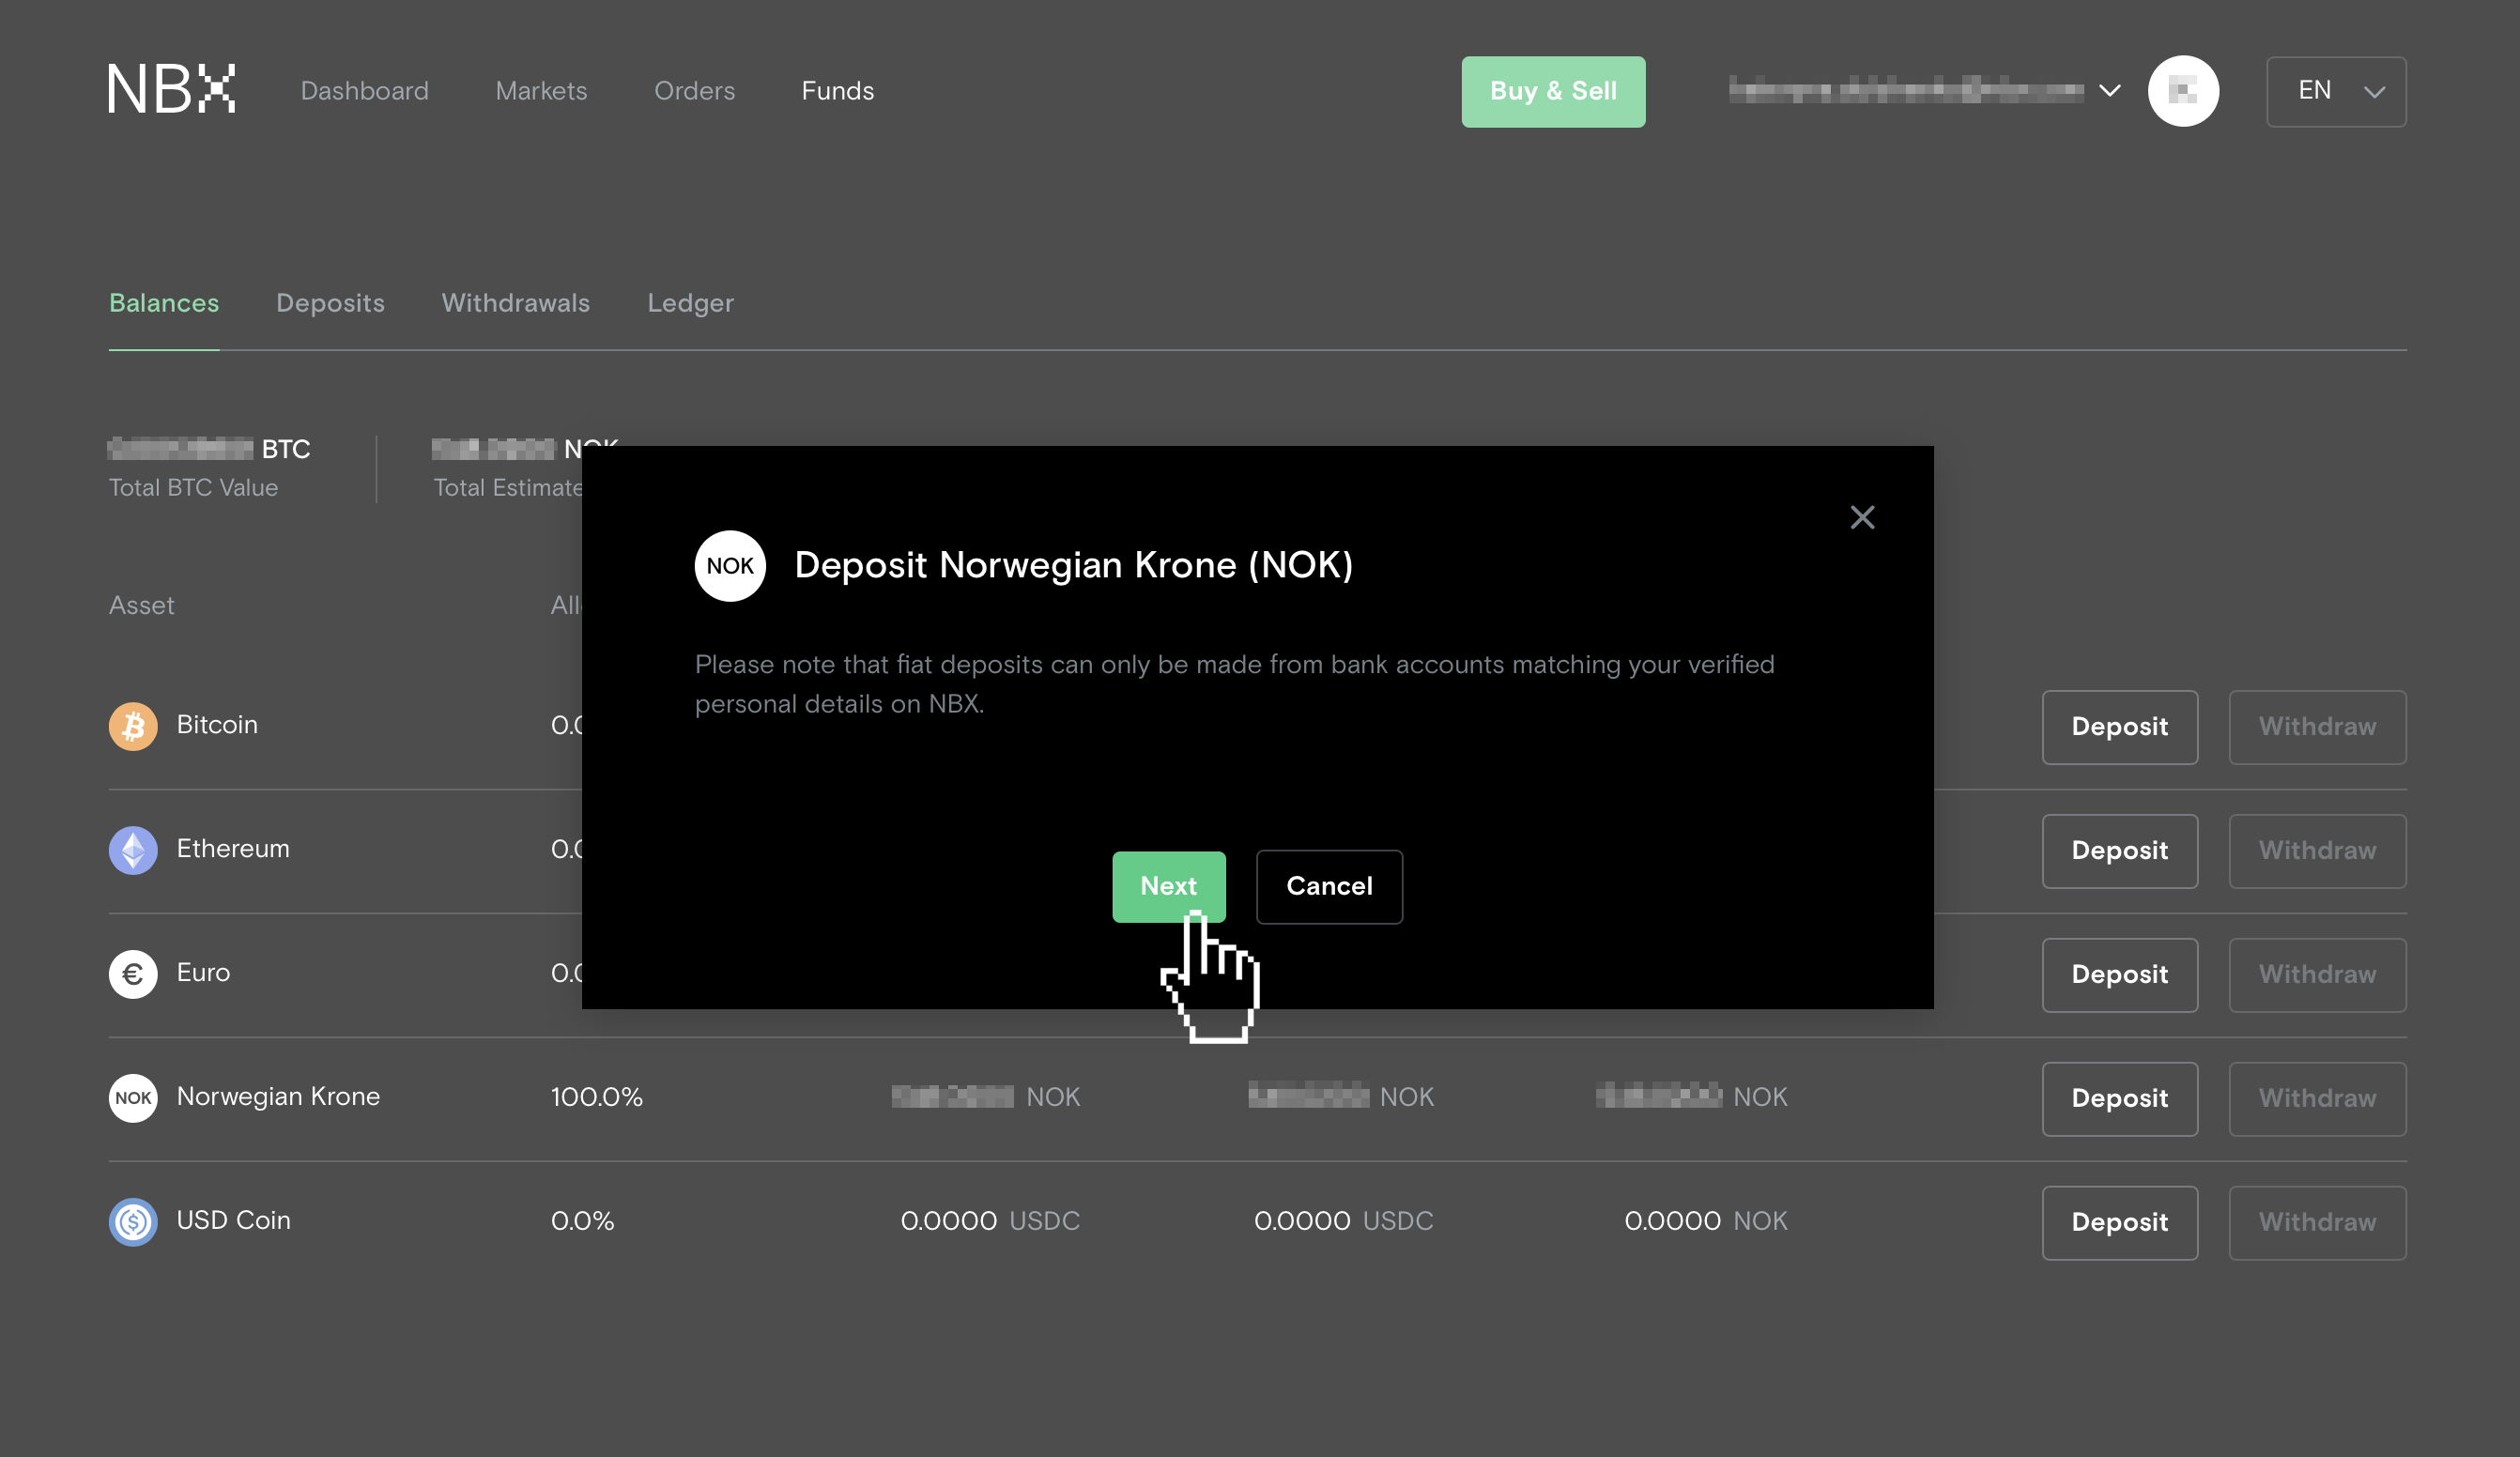
Task: Switch to the Ledger tab
Action: (690, 303)
